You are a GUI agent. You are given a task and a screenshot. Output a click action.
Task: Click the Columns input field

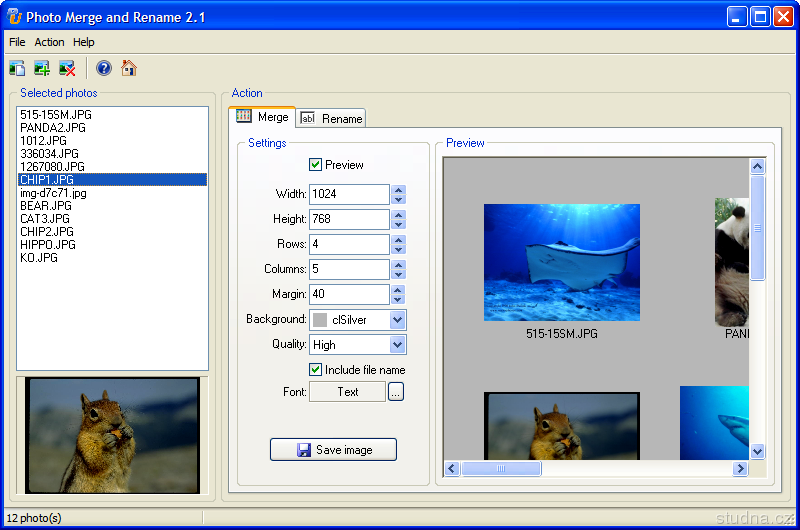pos(349,269)
